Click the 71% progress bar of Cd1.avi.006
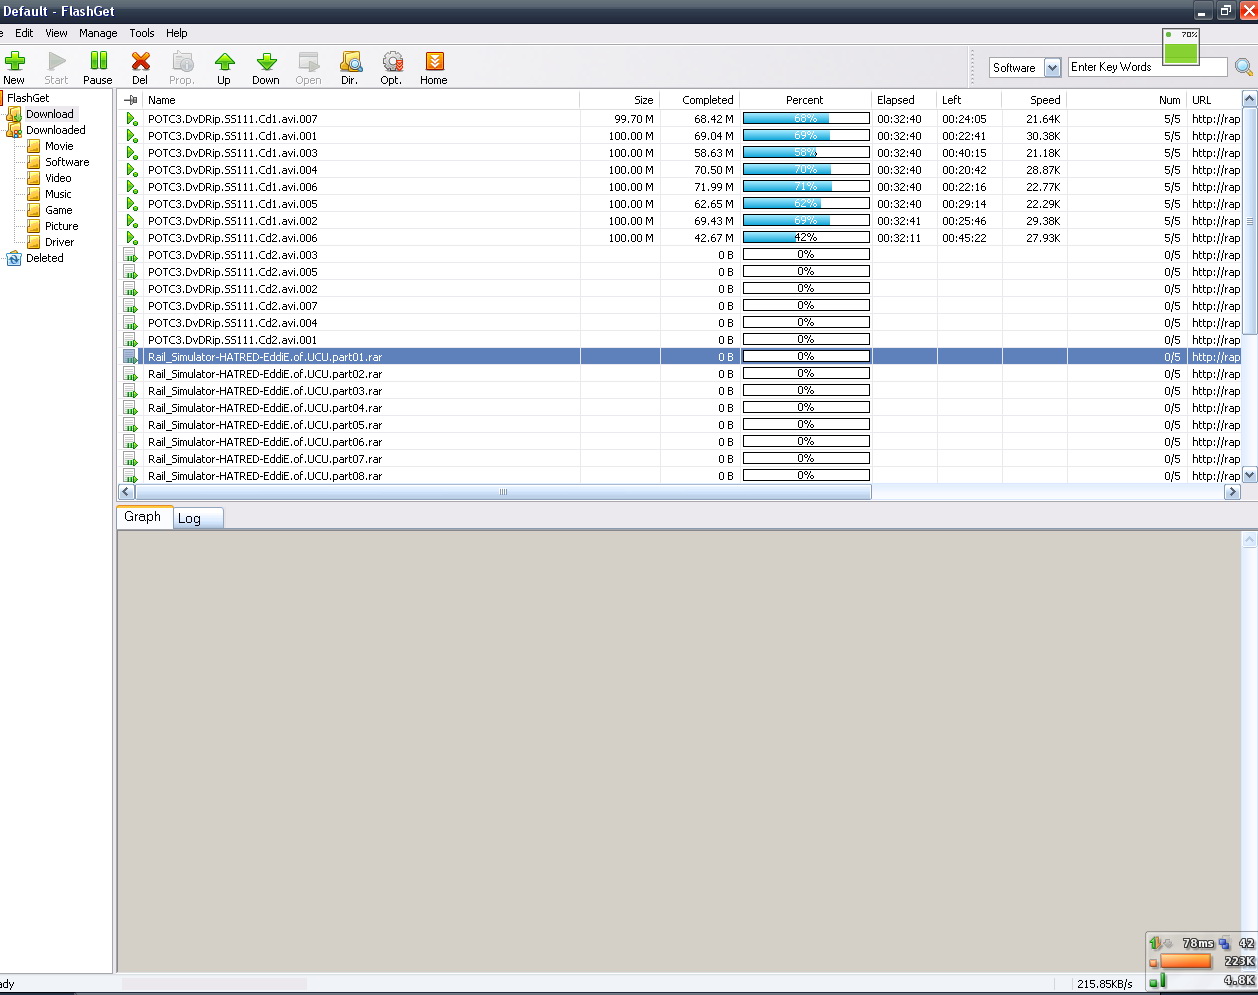 tap(806, 187)
